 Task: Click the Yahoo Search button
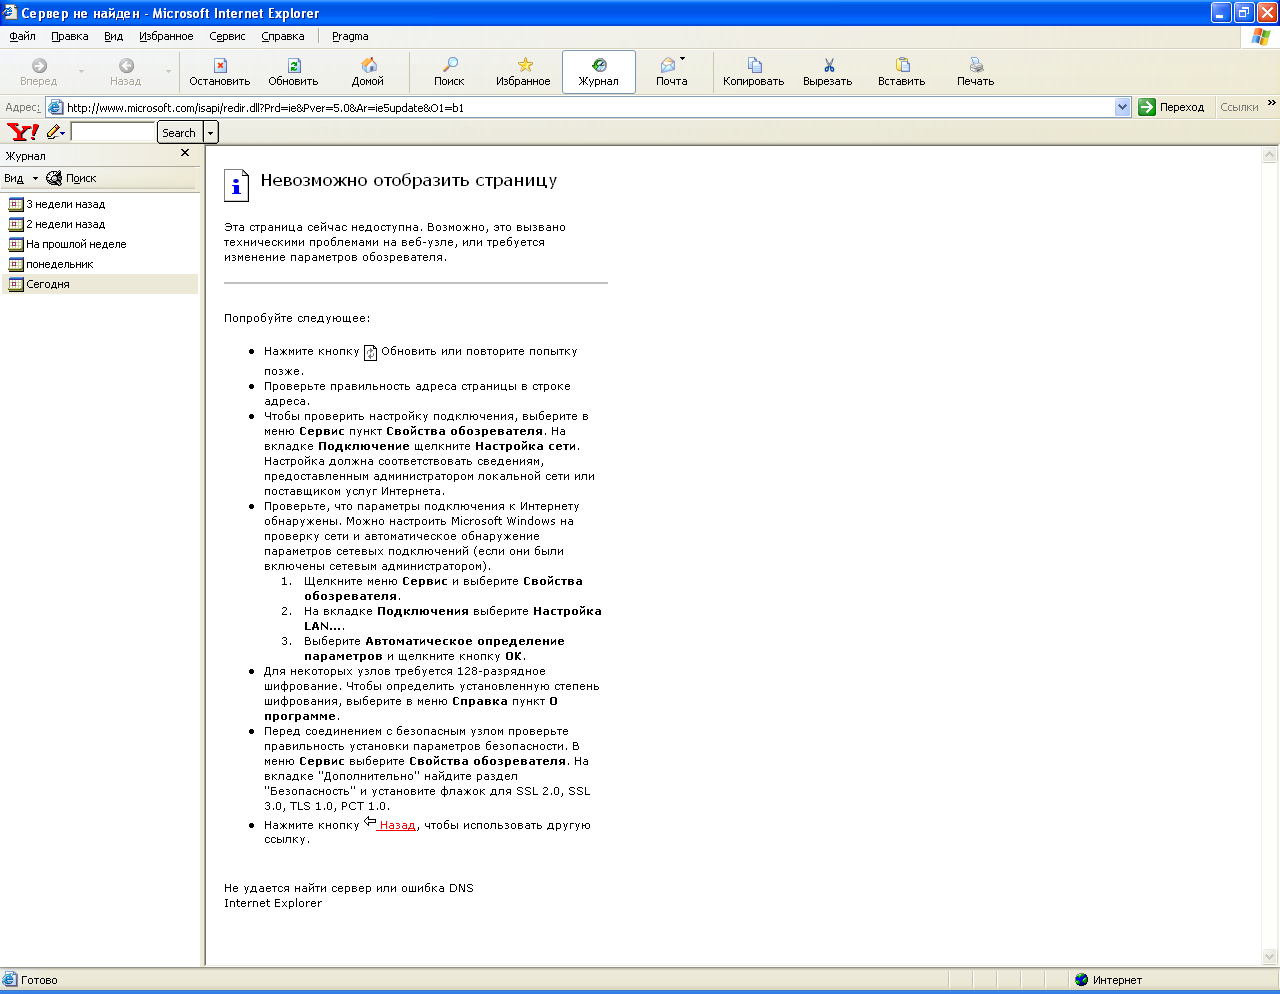click(180, 132)
